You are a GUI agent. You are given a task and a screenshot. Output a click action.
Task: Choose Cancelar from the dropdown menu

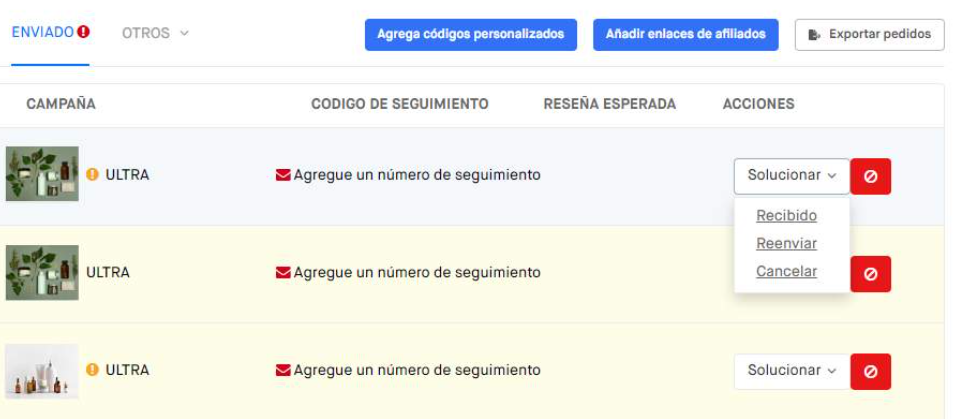(x=786, y=271)
